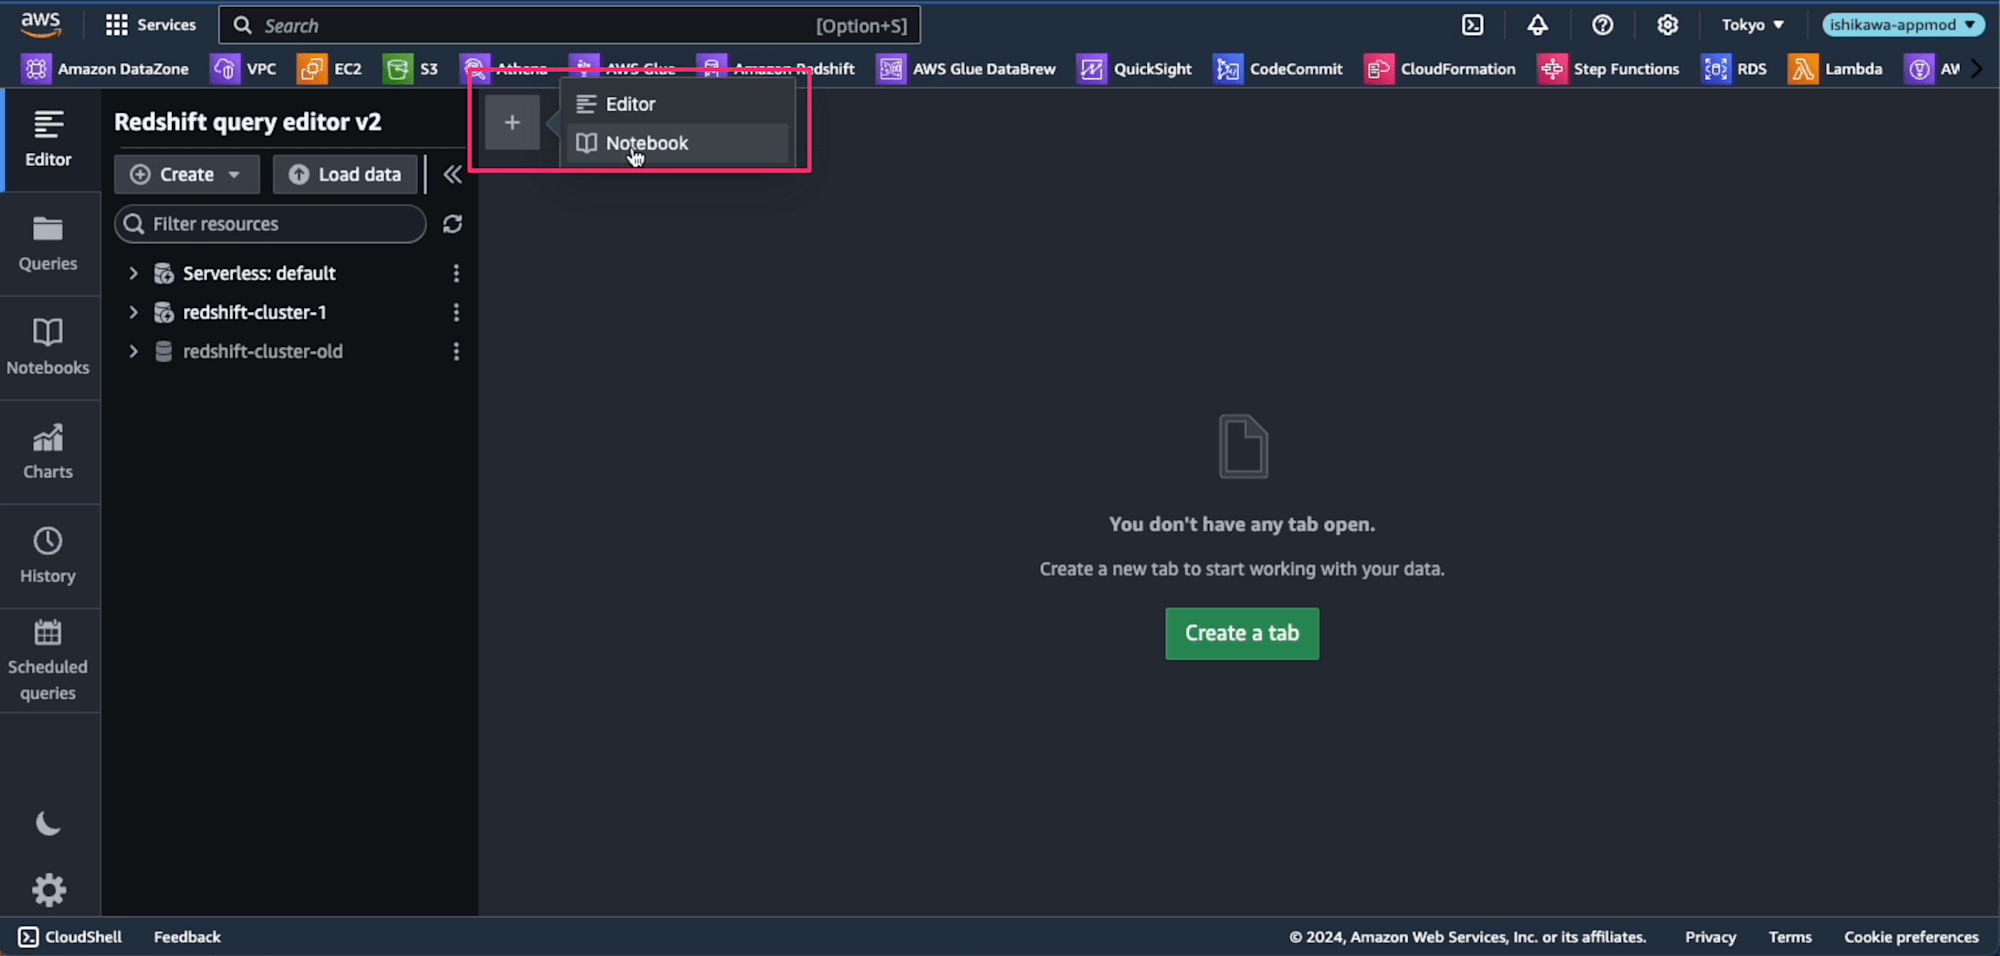Open VPC service shortcut
The height and width of the screenshot is (956, 2000).
pyautogui.click(x=245, y=68)
